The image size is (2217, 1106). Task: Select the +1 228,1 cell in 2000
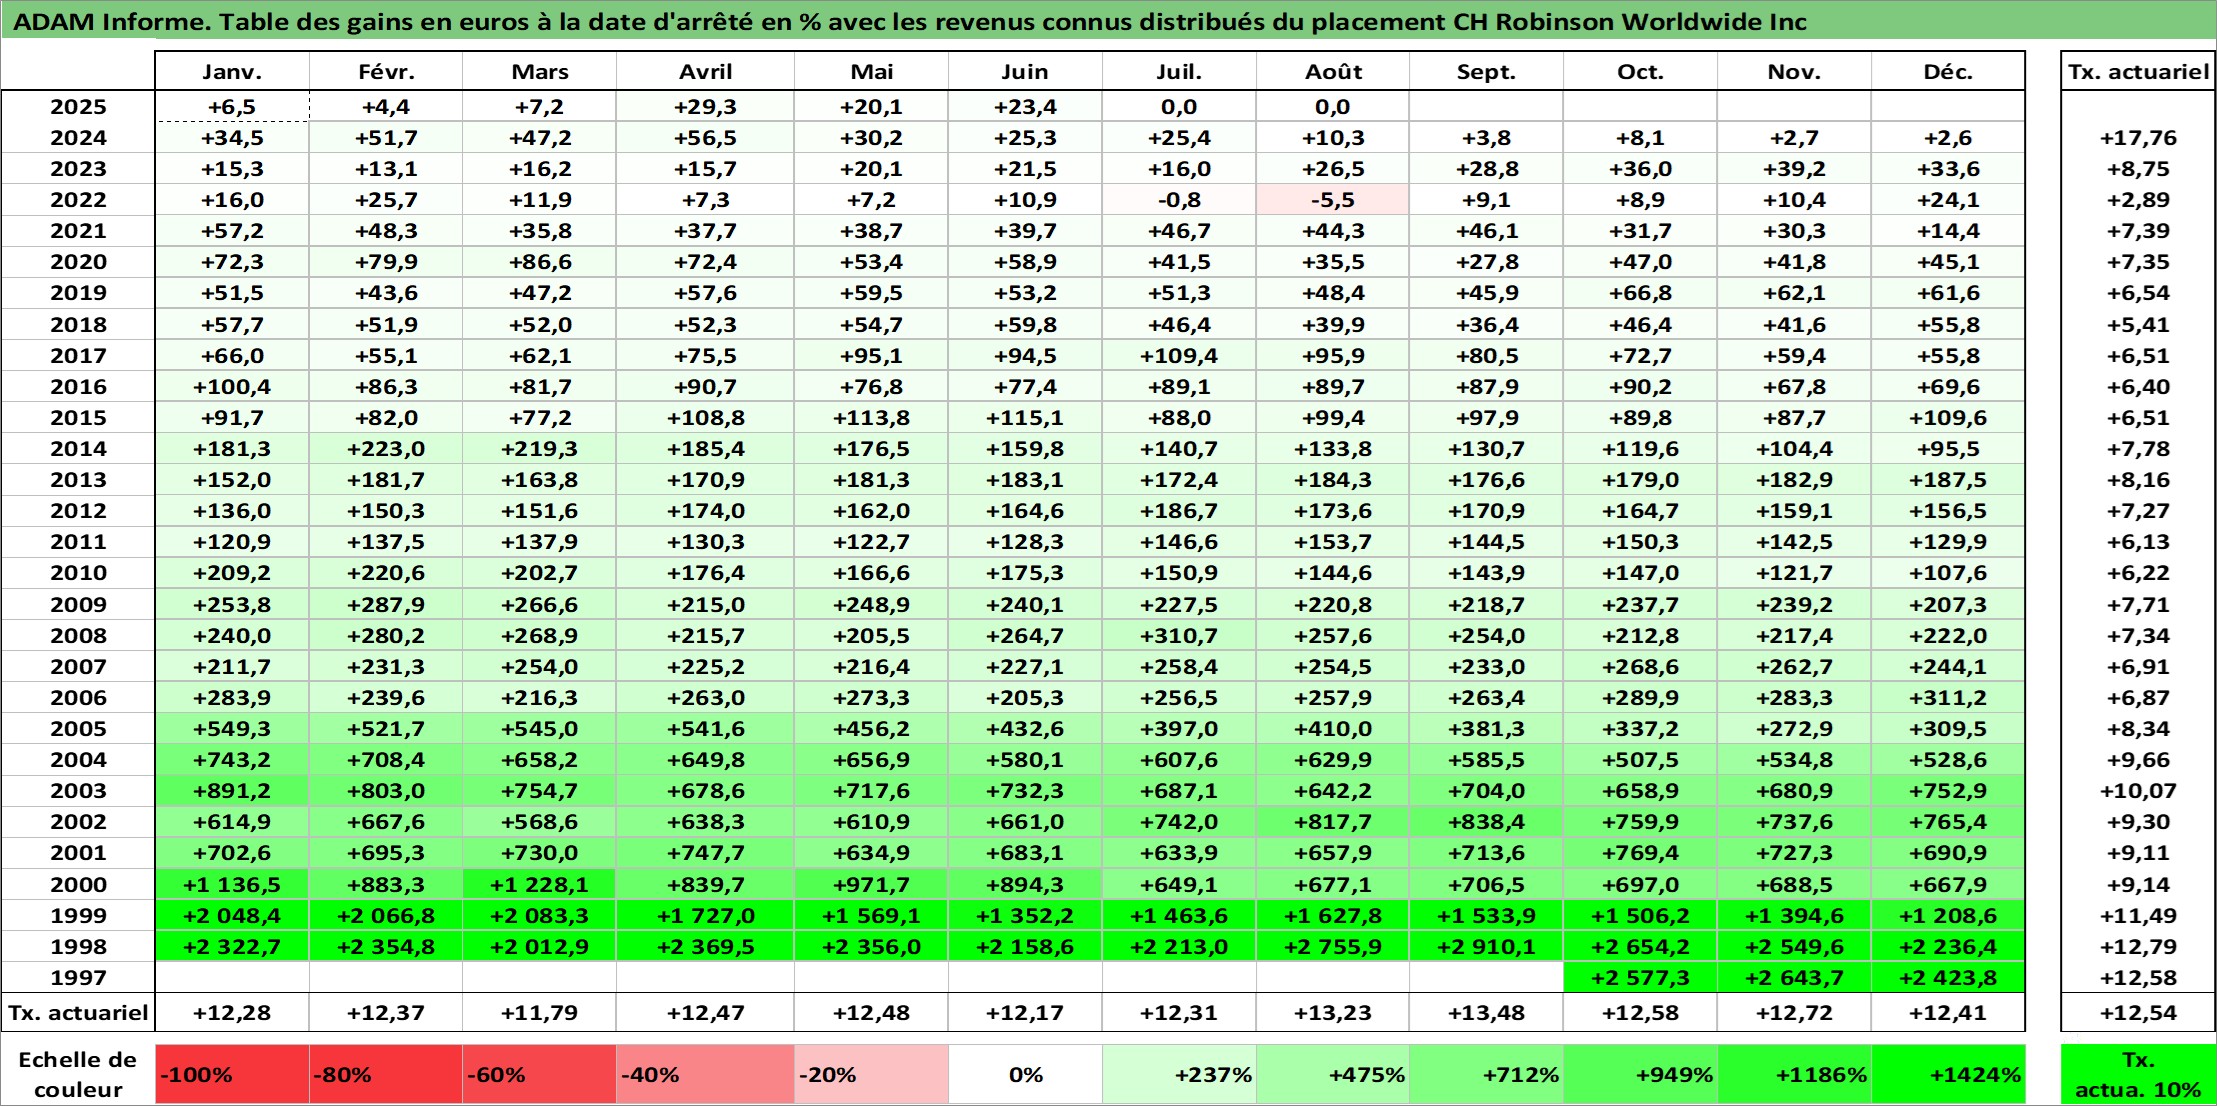pyautogui.click(x=539, y=885)
